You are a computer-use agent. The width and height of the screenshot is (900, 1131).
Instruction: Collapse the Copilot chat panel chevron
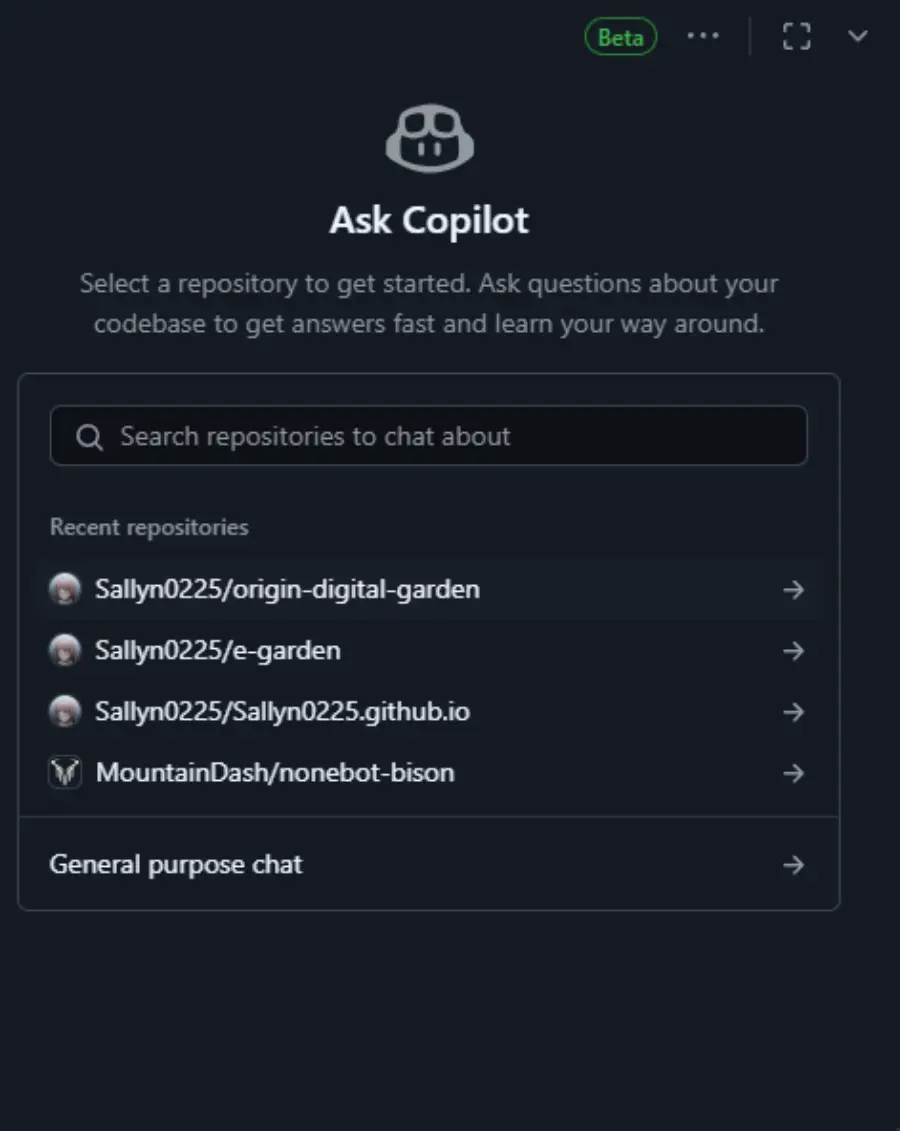857,36
